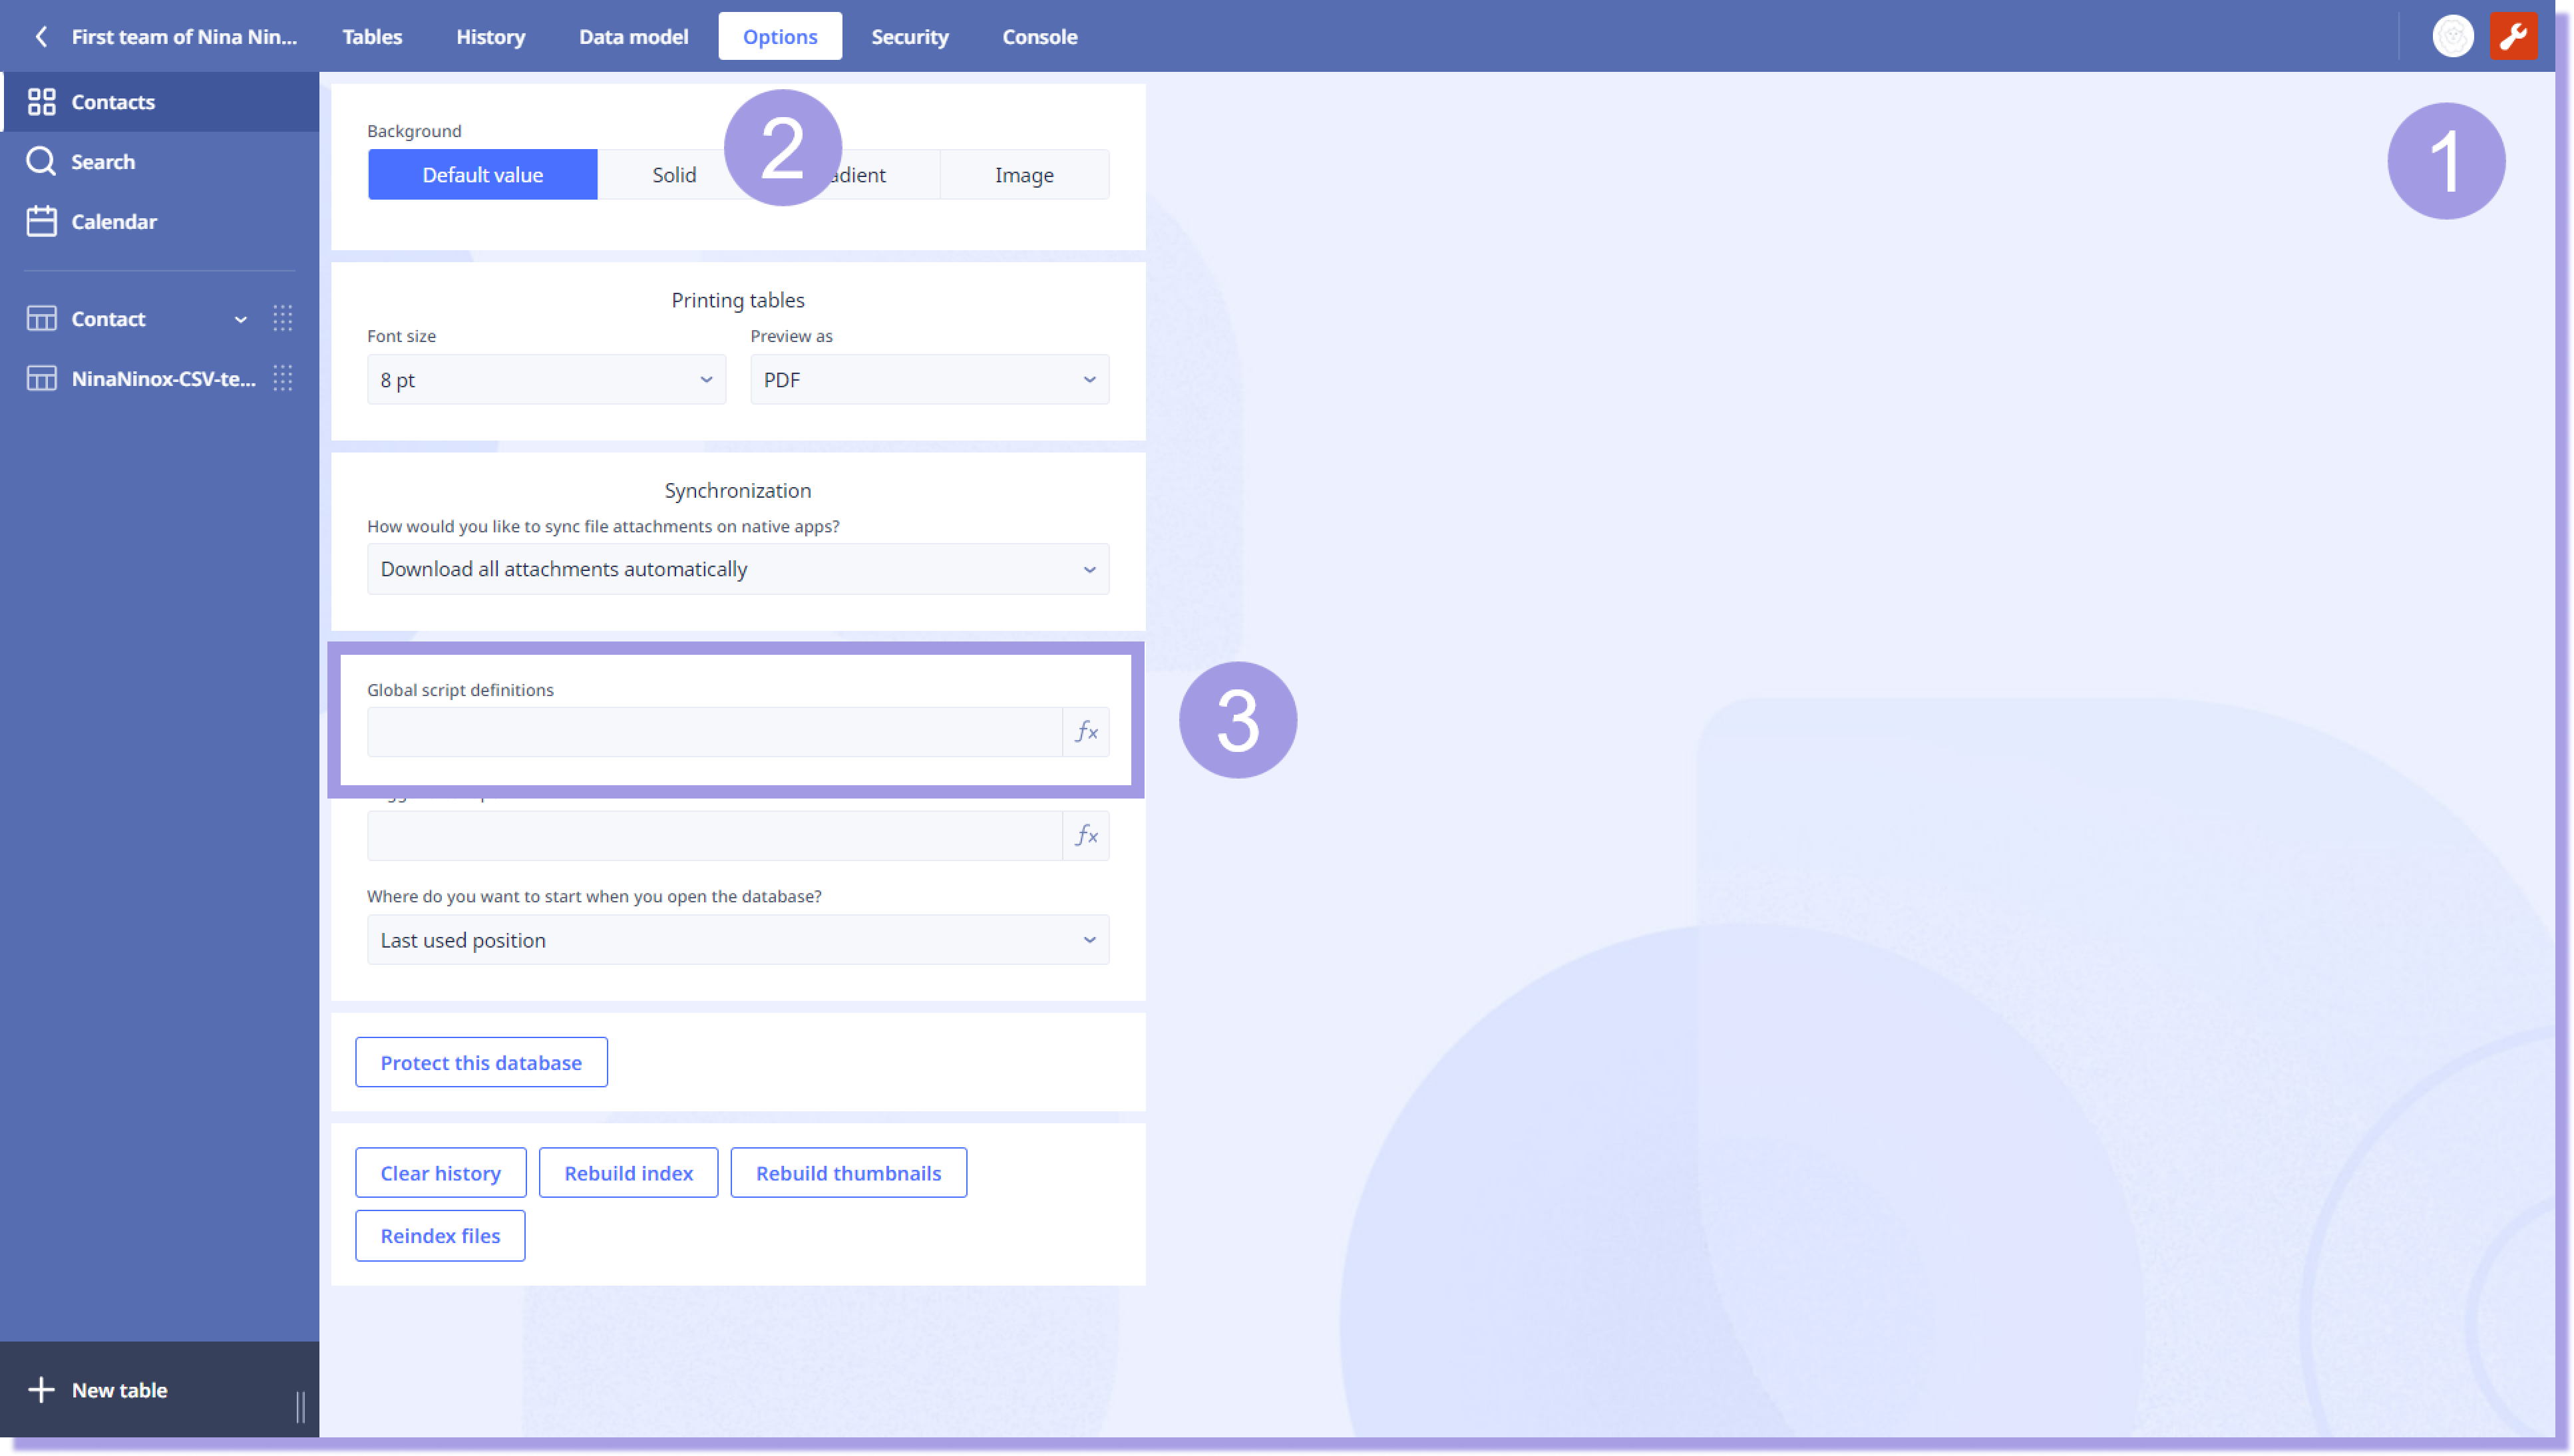
Task: Click the Reindex files button
Action: click(x=440, y=1236)
